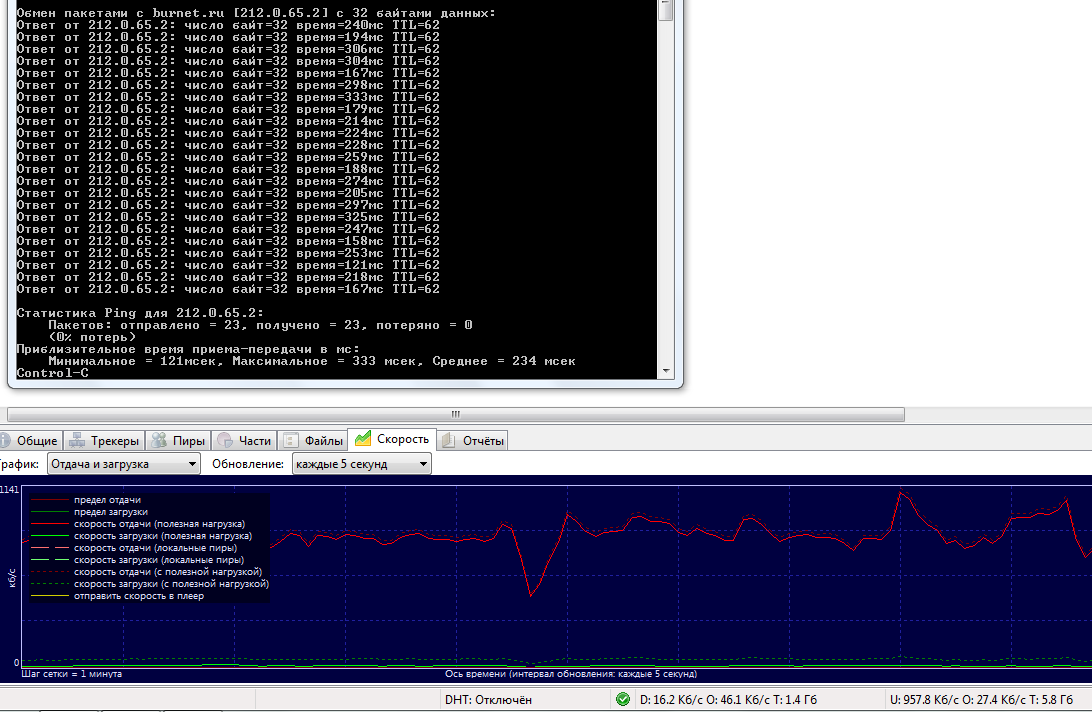
Task: Click the DHT: Отключён status field
Action: (x=488, y=700)
